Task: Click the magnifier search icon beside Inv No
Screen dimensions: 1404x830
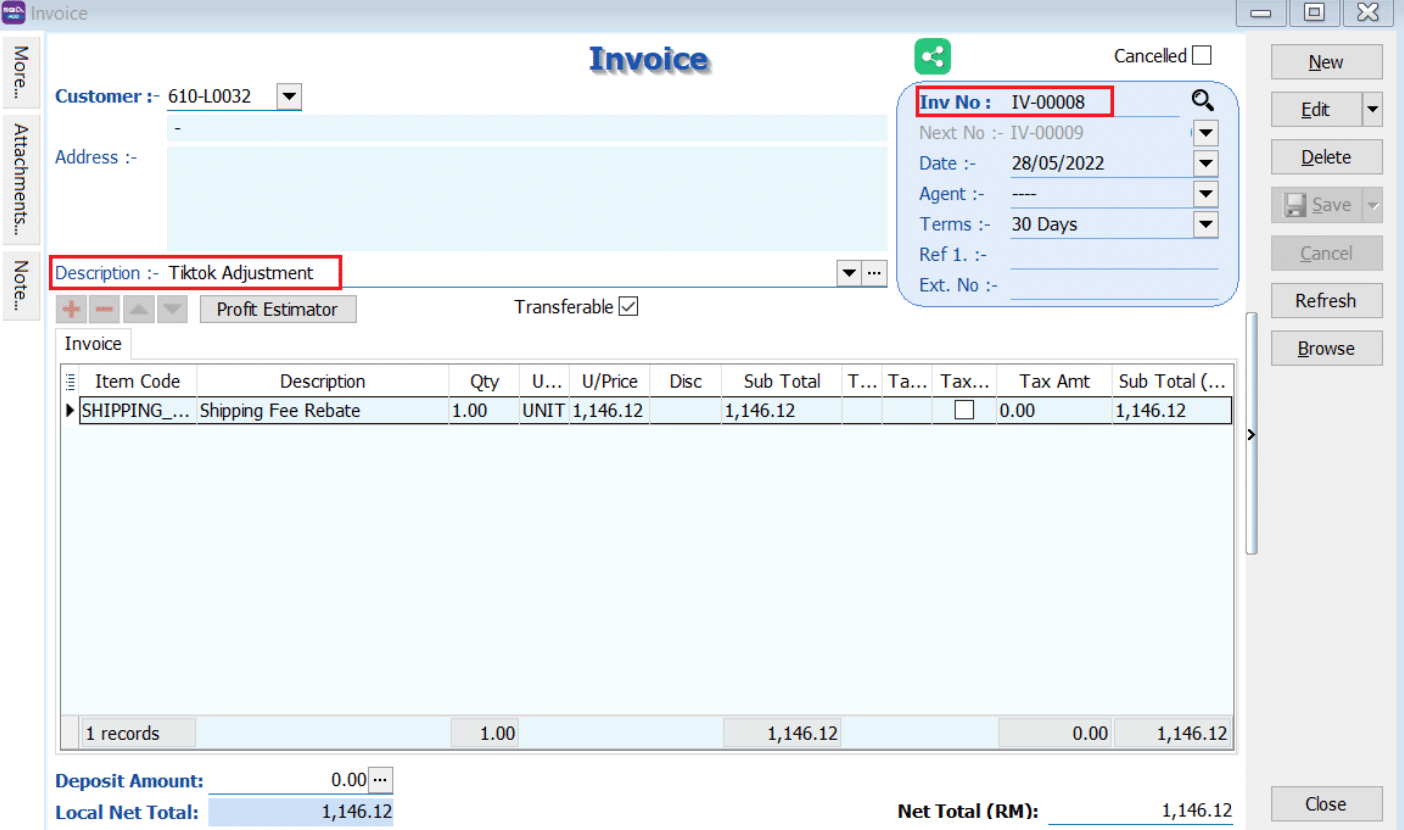Action: tap(1202, 100)
